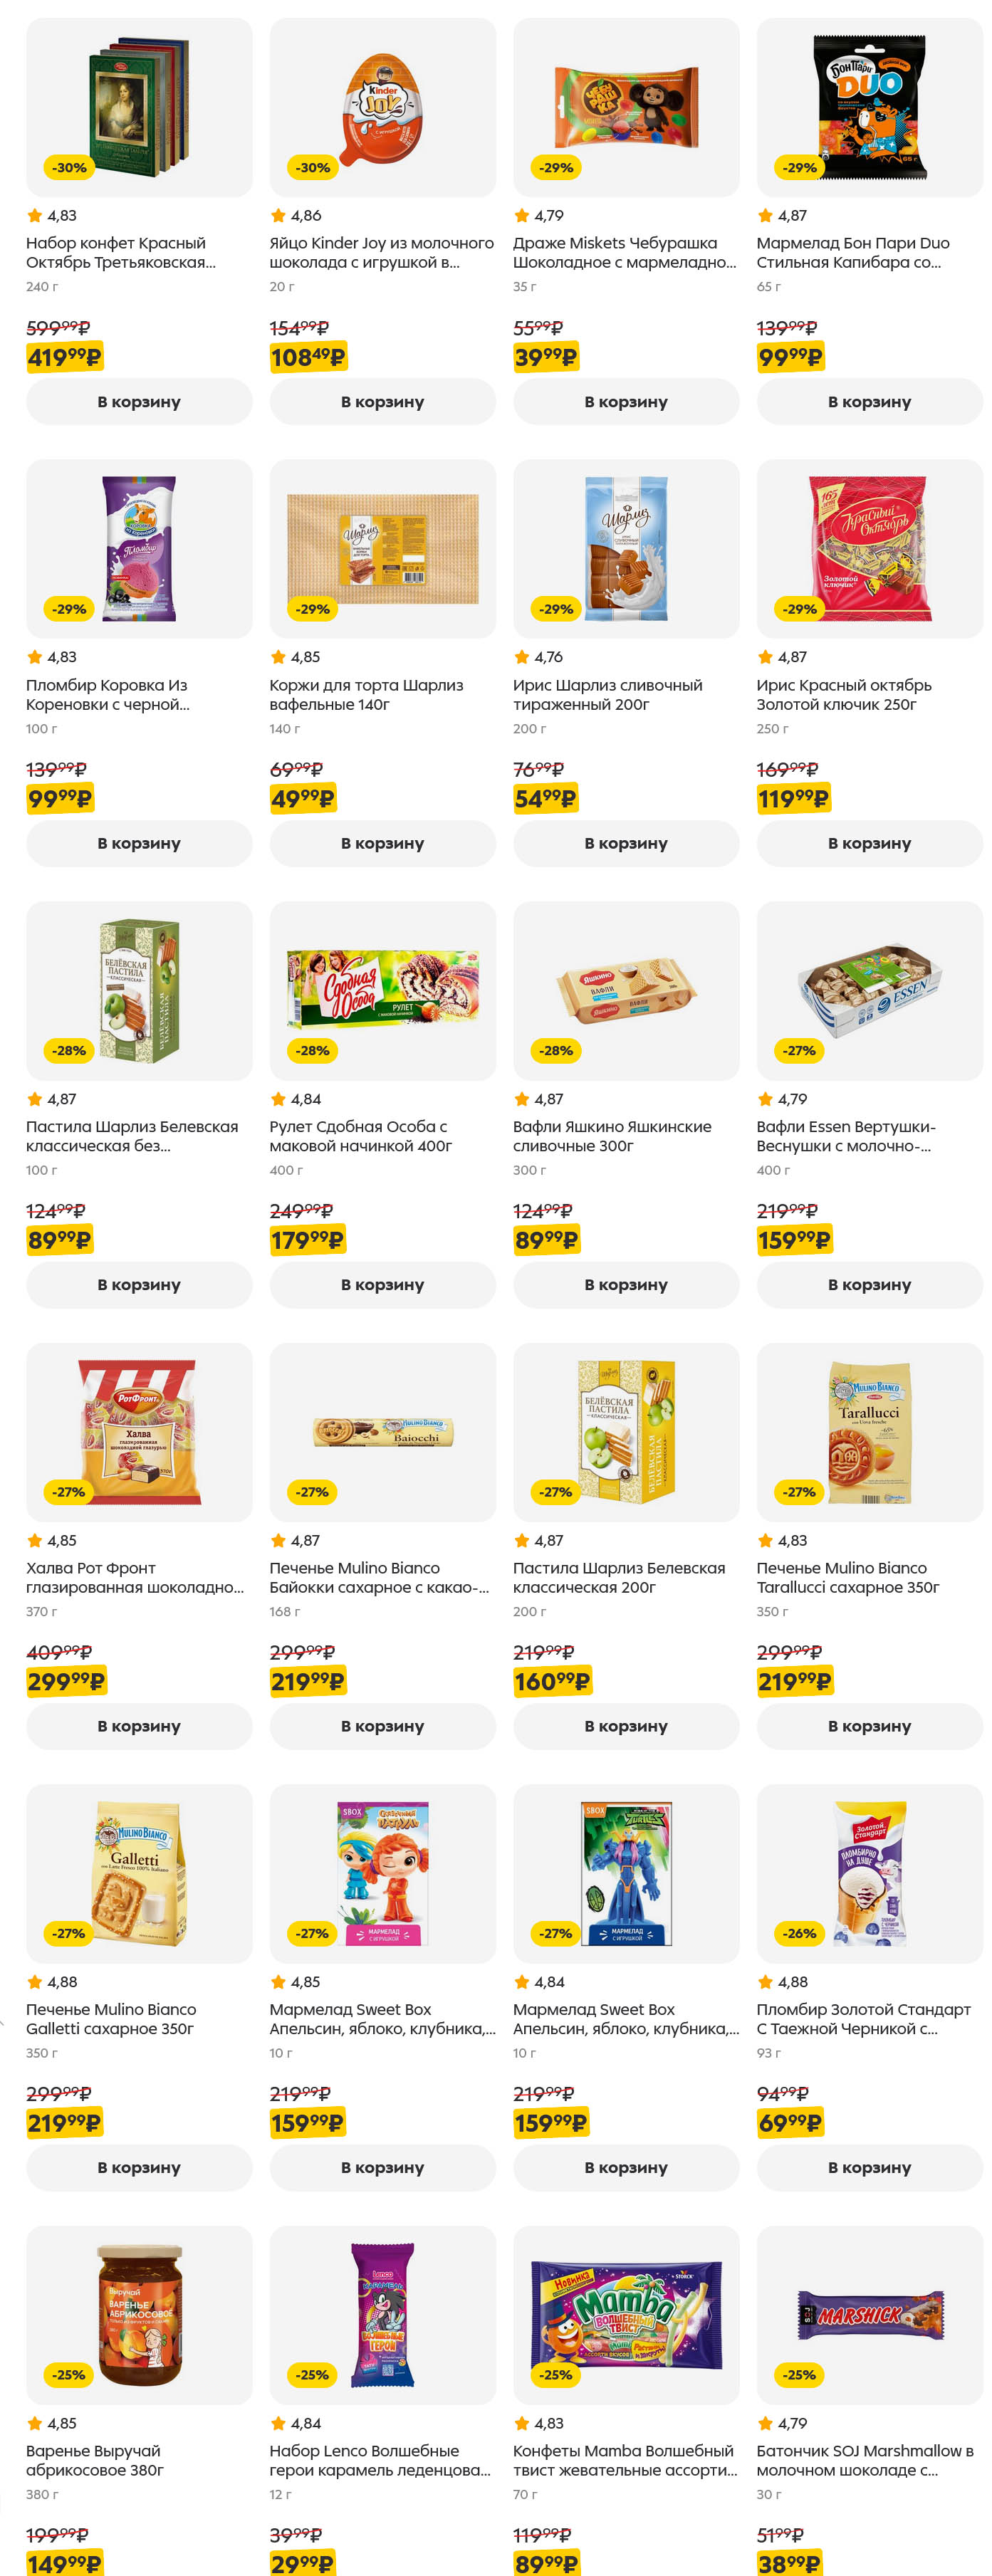Put Вафли Яшкино сливочные into cart
The height and width of the screenshot is (2576, 992).
pos(626,1285)
